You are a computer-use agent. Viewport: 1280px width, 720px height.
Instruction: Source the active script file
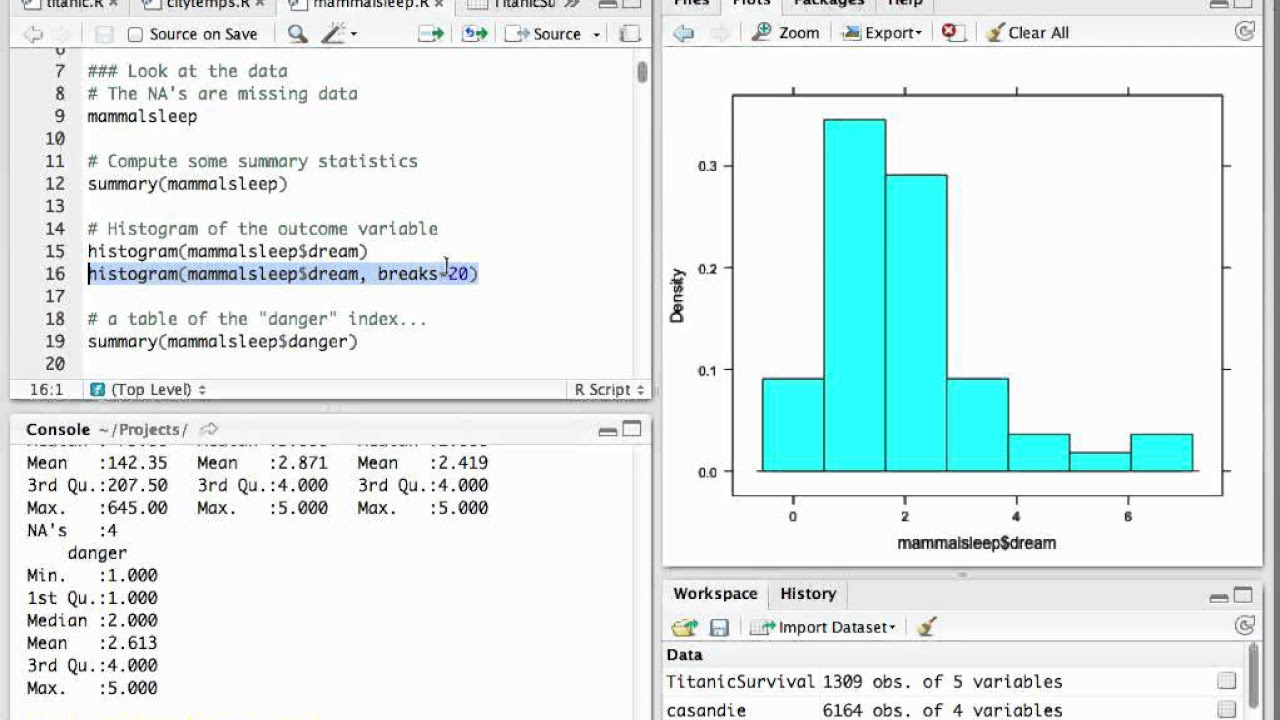[x=545, y=34]
